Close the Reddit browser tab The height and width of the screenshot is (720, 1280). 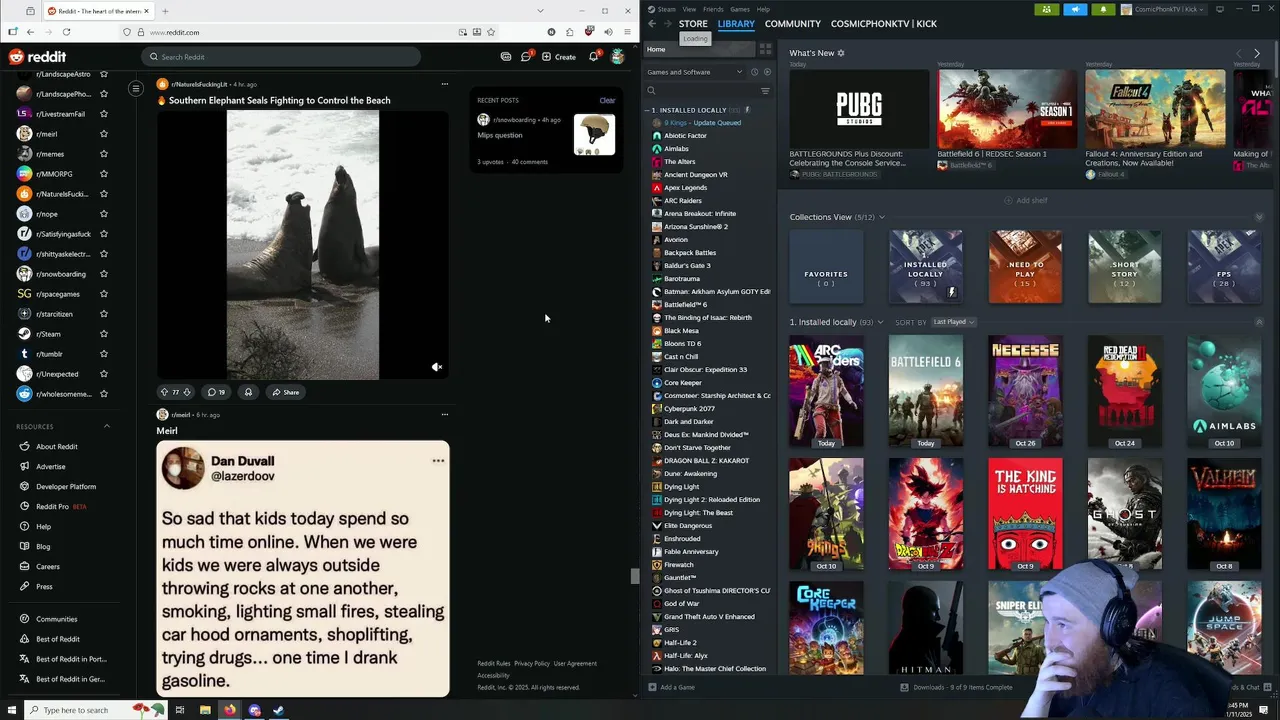pos(146,11)
